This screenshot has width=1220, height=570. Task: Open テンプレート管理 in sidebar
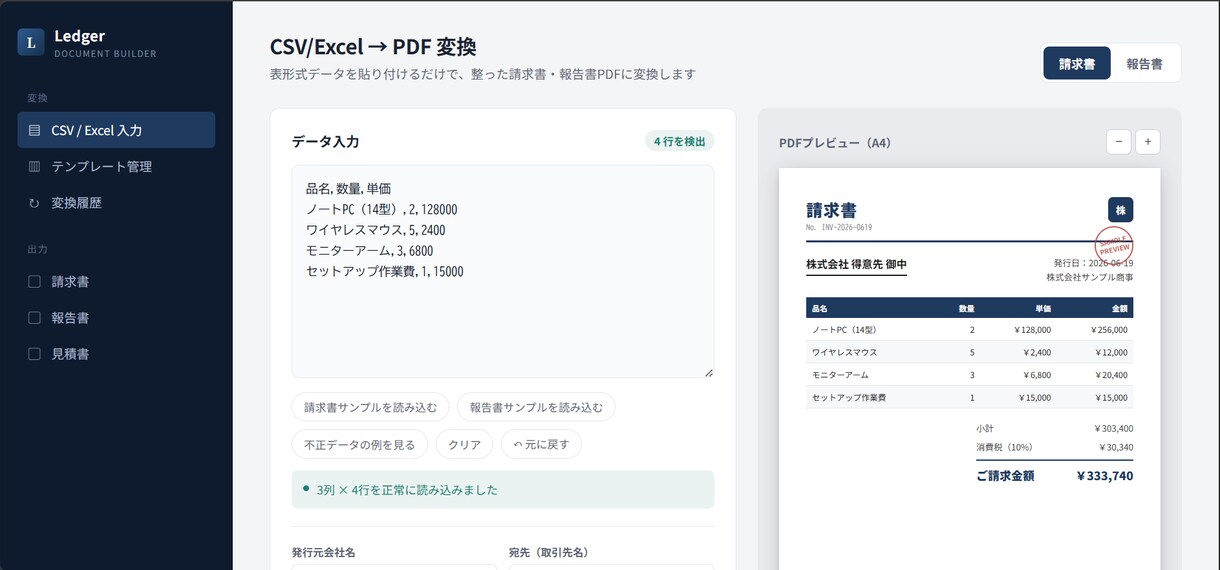tap(116, 166)
